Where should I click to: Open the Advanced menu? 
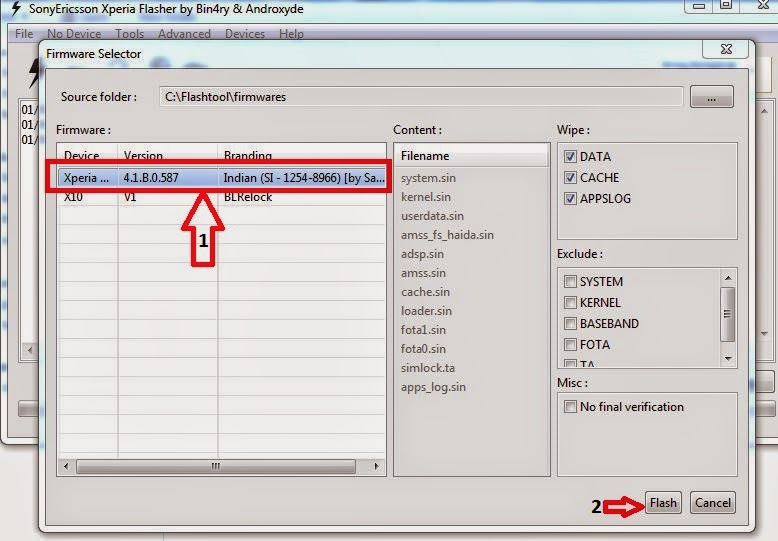point(184,34)
